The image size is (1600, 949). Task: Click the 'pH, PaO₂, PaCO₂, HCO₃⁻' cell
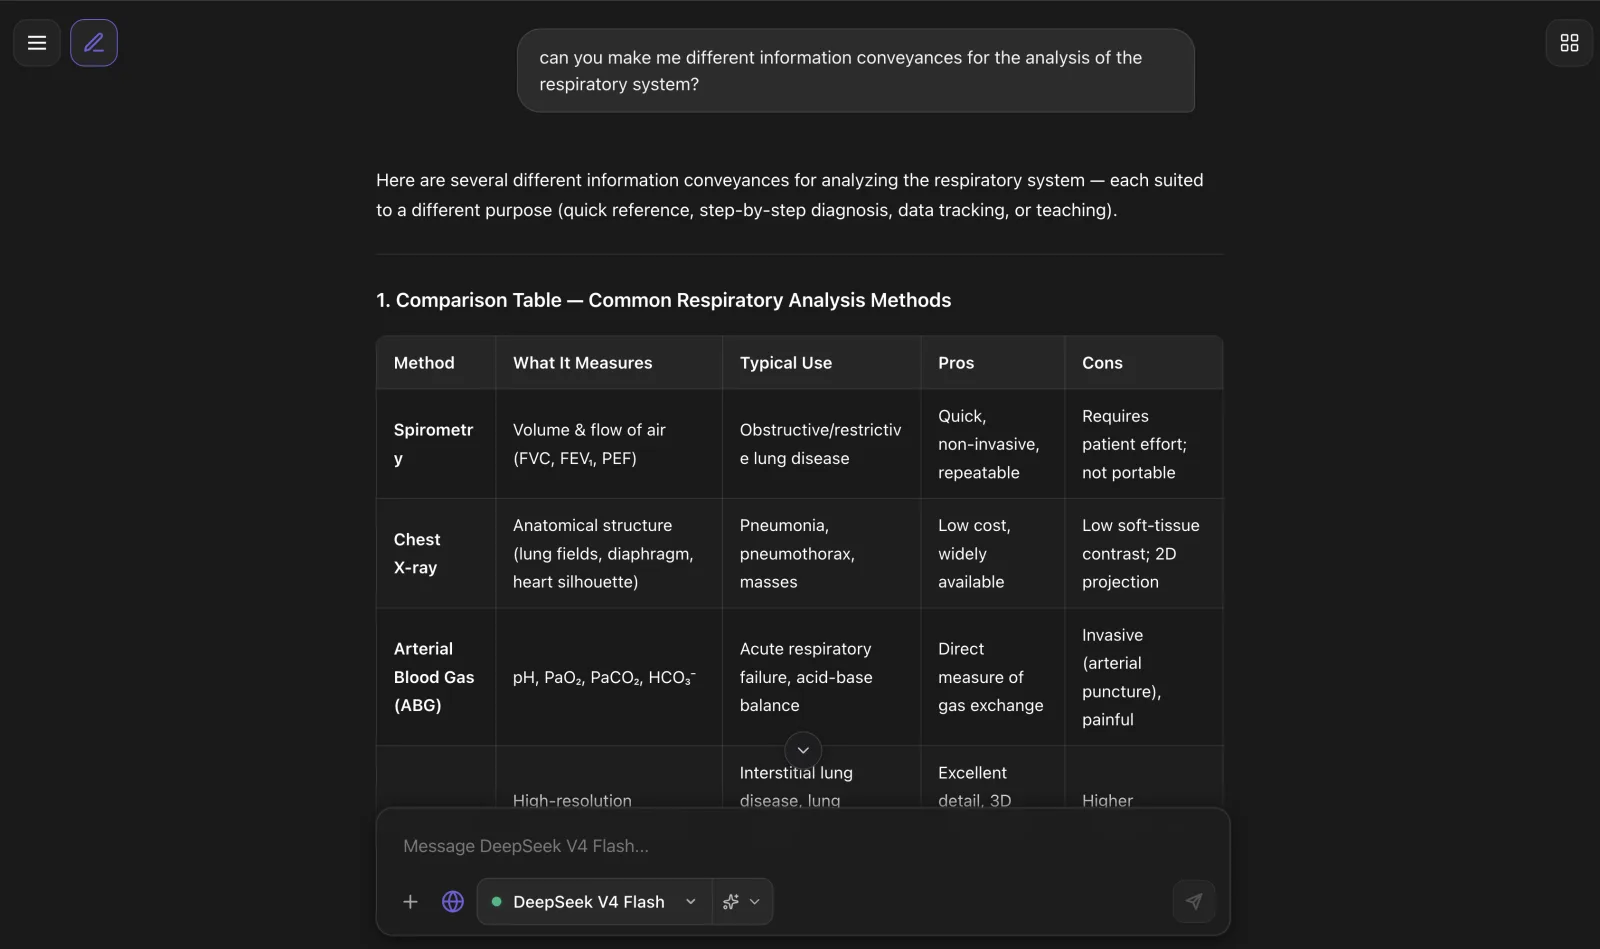(x=609, y=677)
